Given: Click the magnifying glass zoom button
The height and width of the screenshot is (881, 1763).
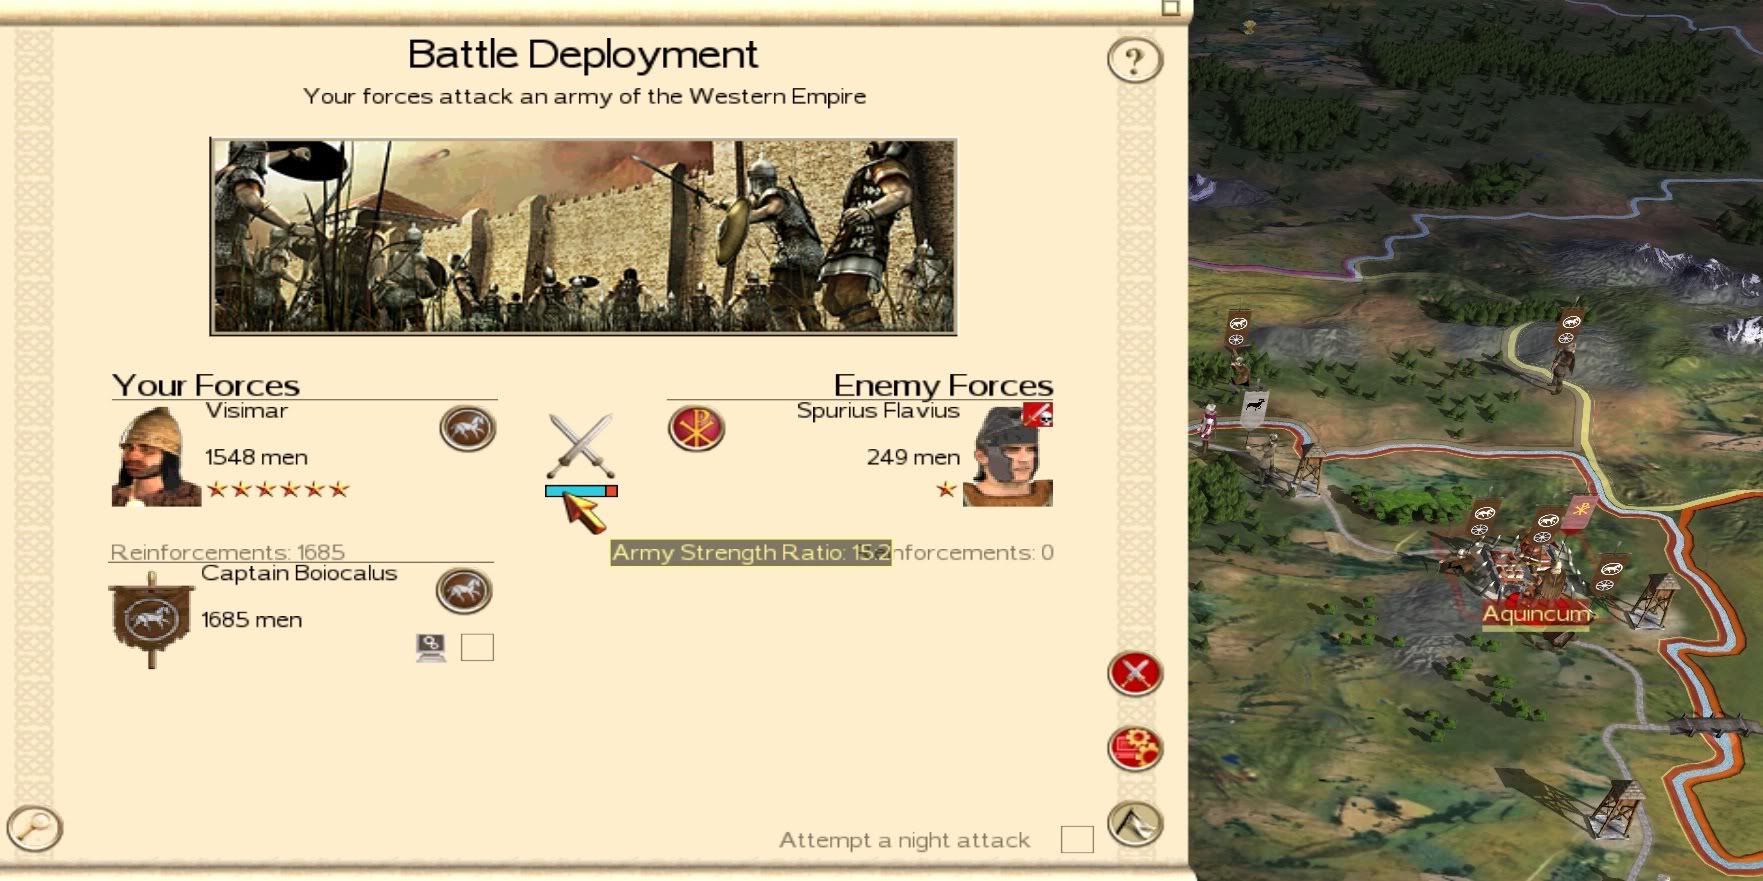Looking at the screenshot, I should (35, 828).
